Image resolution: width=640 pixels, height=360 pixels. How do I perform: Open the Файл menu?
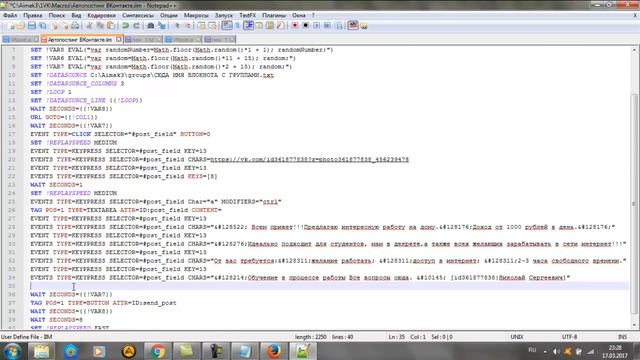click(x=10, y=15)
